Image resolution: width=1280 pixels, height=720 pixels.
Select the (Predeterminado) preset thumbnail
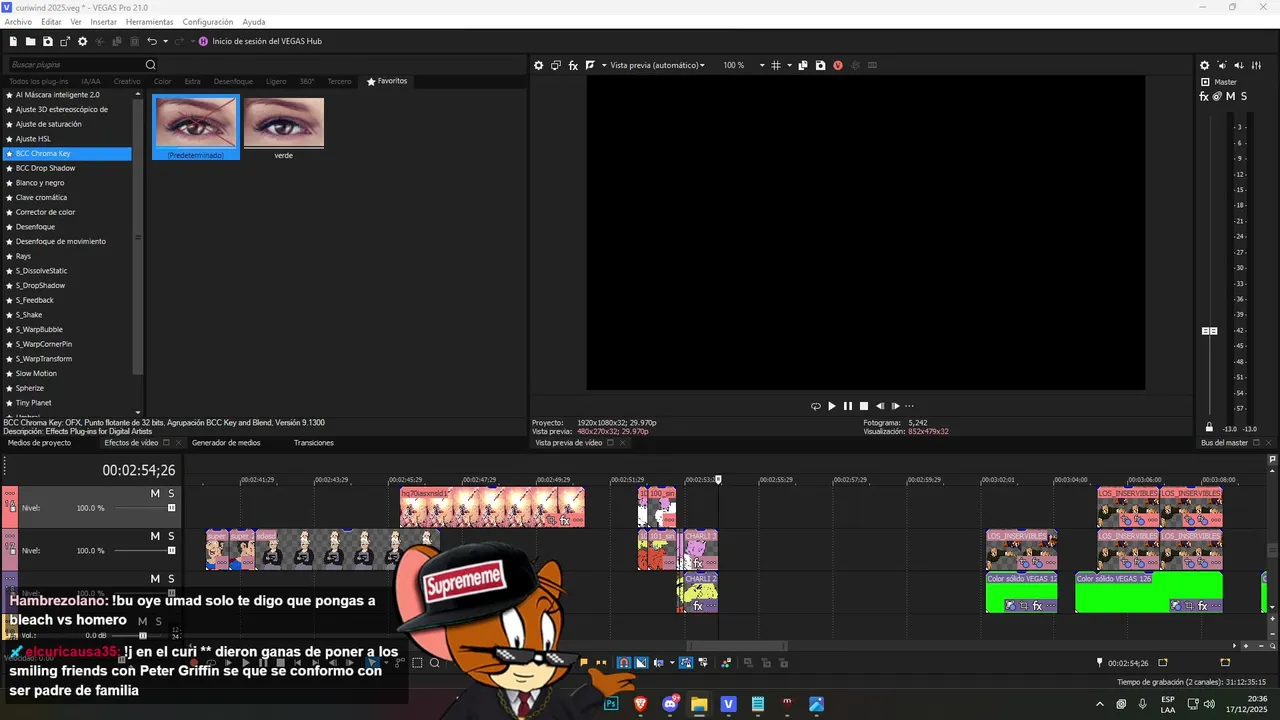(196, 127)
